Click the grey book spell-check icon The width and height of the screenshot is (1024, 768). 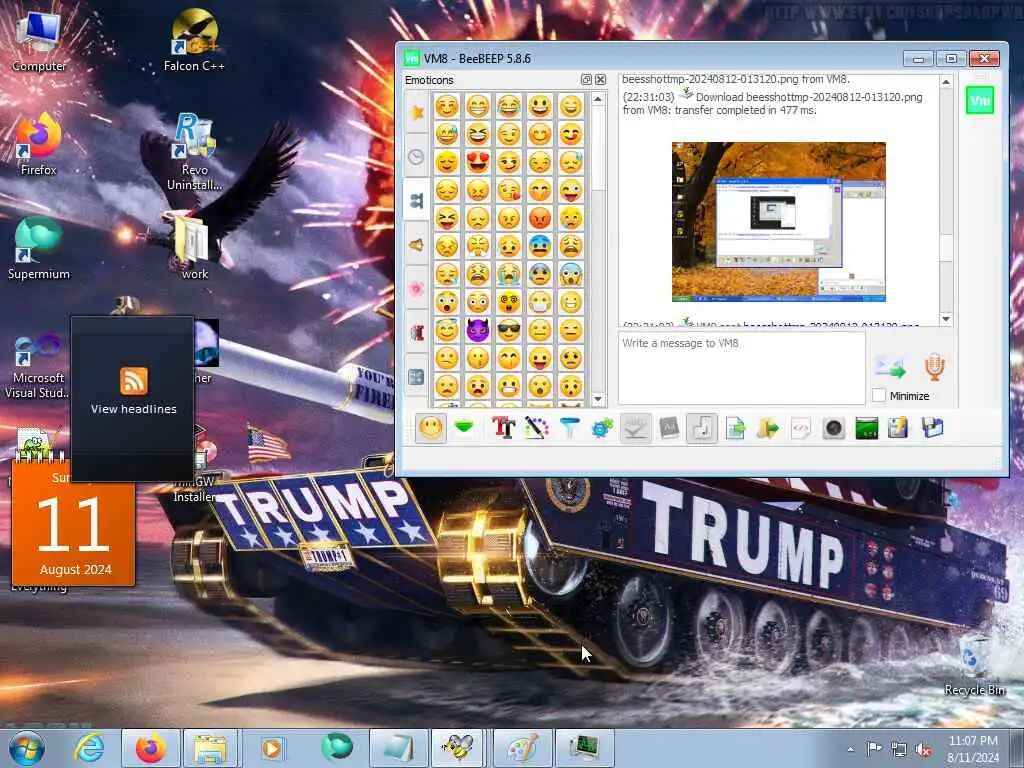click(669, 428)
